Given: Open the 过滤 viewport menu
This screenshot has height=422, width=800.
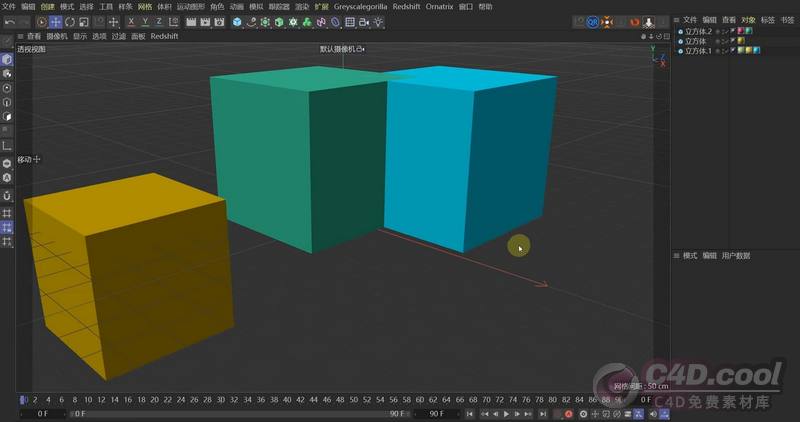Looking at the screenshot, I should point(119,36).
